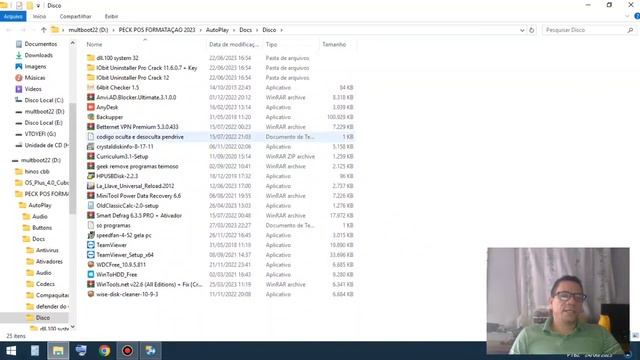
Task: Sort files by the Nome column header
Action: tap(94, 44)
